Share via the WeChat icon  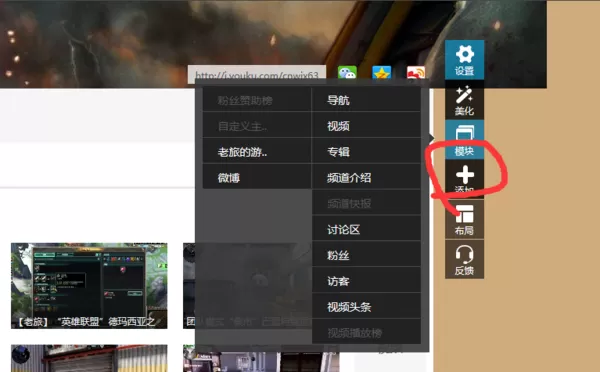click(x=347, y=72)
